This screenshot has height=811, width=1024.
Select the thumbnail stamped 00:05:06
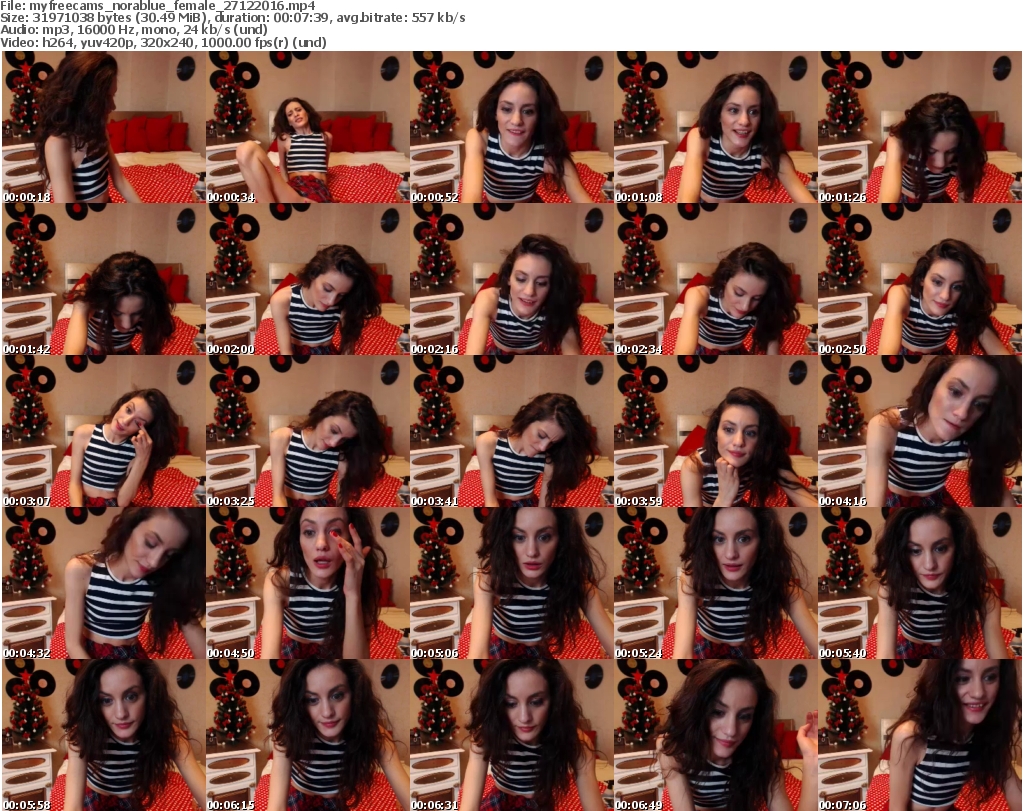point(511,583)
